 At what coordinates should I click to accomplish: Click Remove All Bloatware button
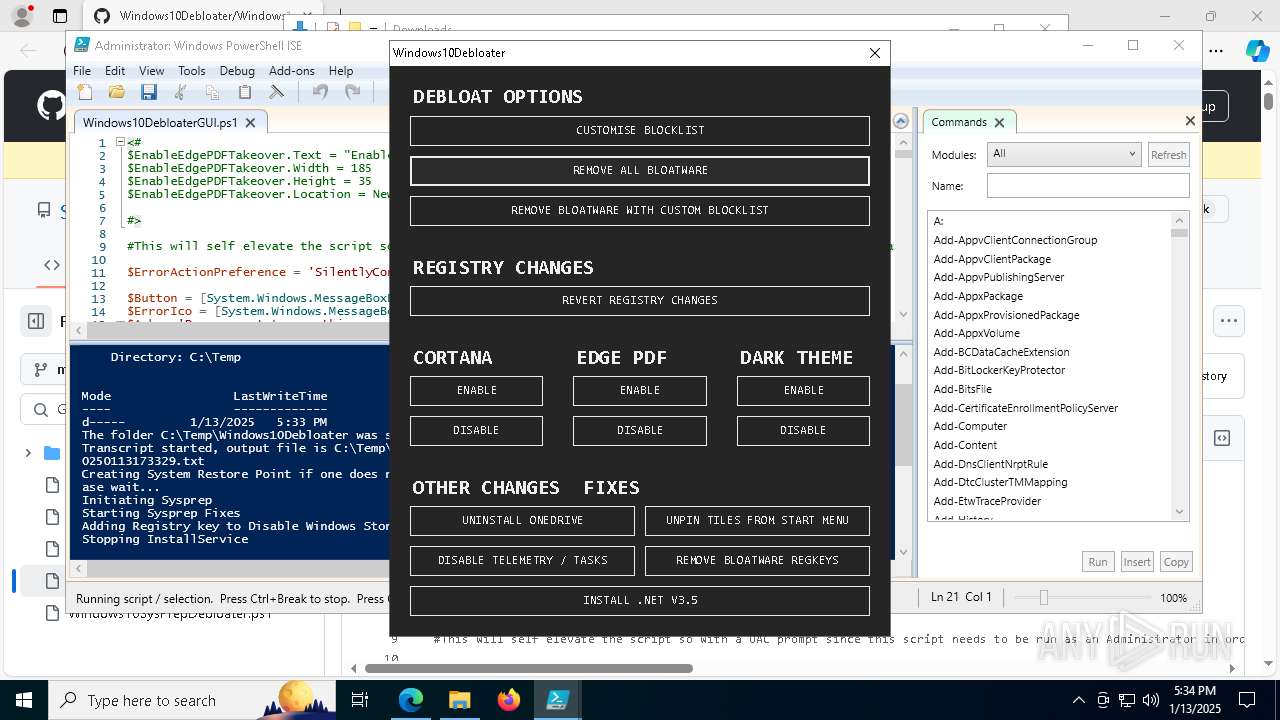(x=640, y=170)
